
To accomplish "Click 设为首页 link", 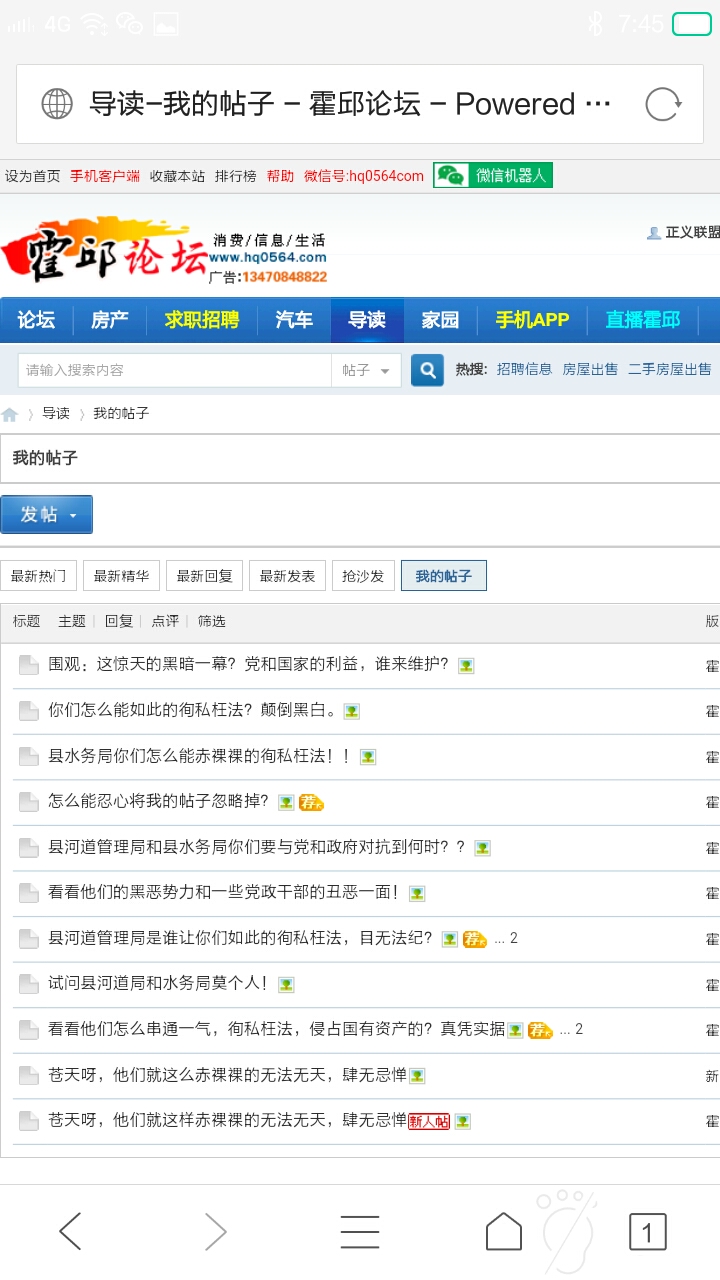I will click(x=32, y=176).
